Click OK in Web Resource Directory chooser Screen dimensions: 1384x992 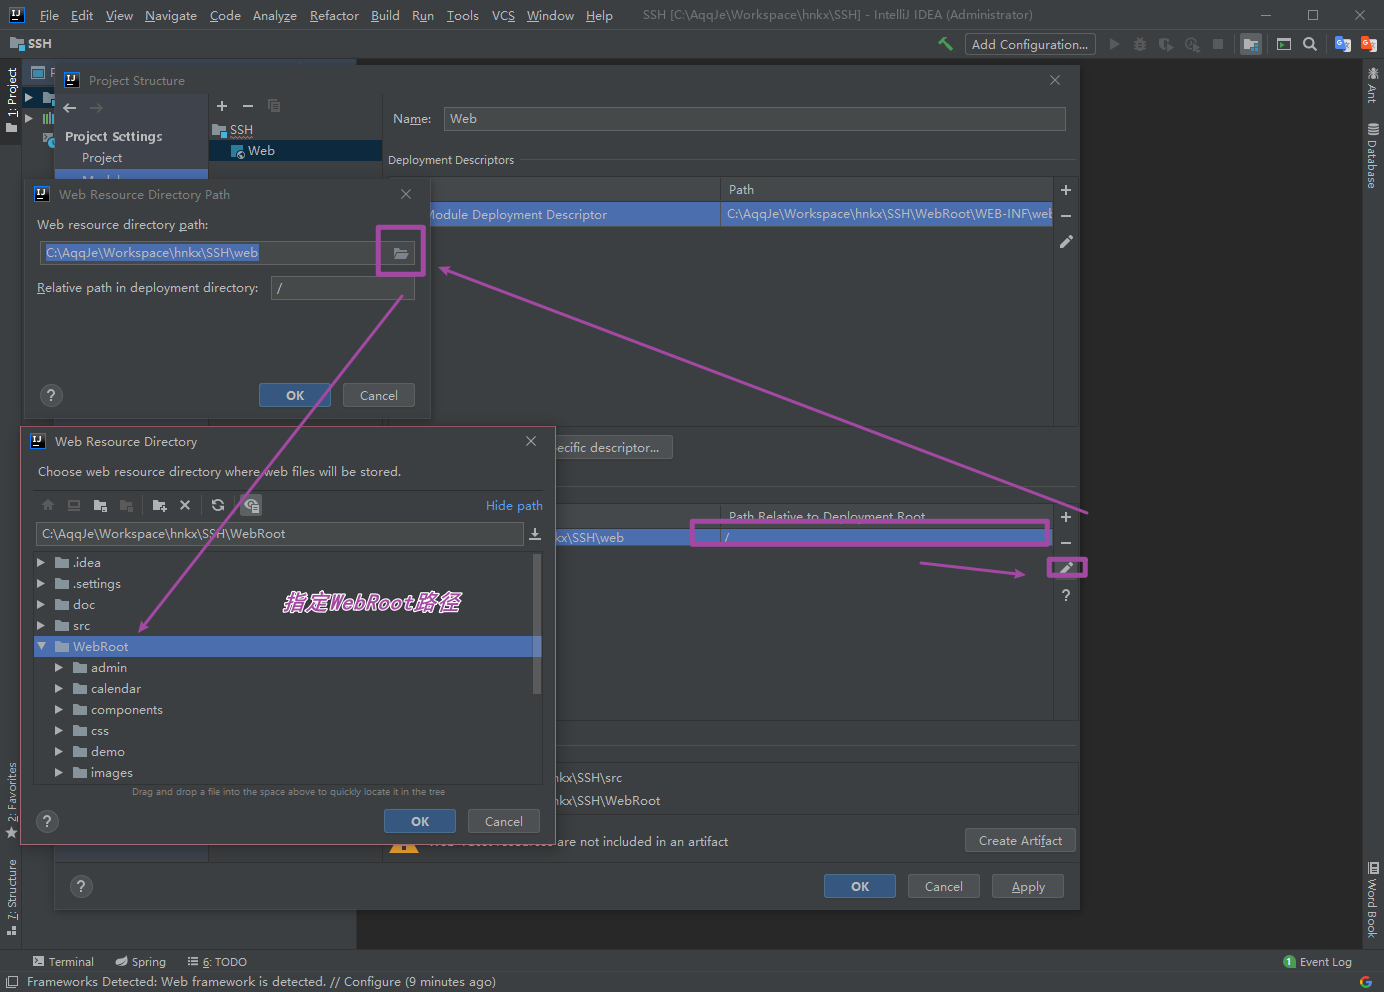(x=420, y=821)
